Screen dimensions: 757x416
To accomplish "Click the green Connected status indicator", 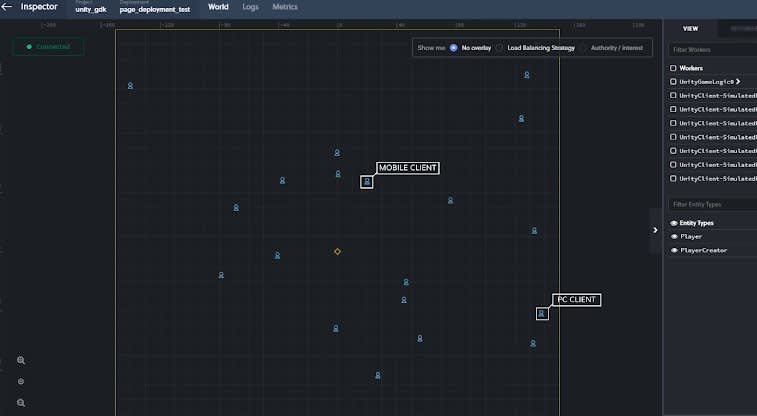I will click(x=48, y=47).
